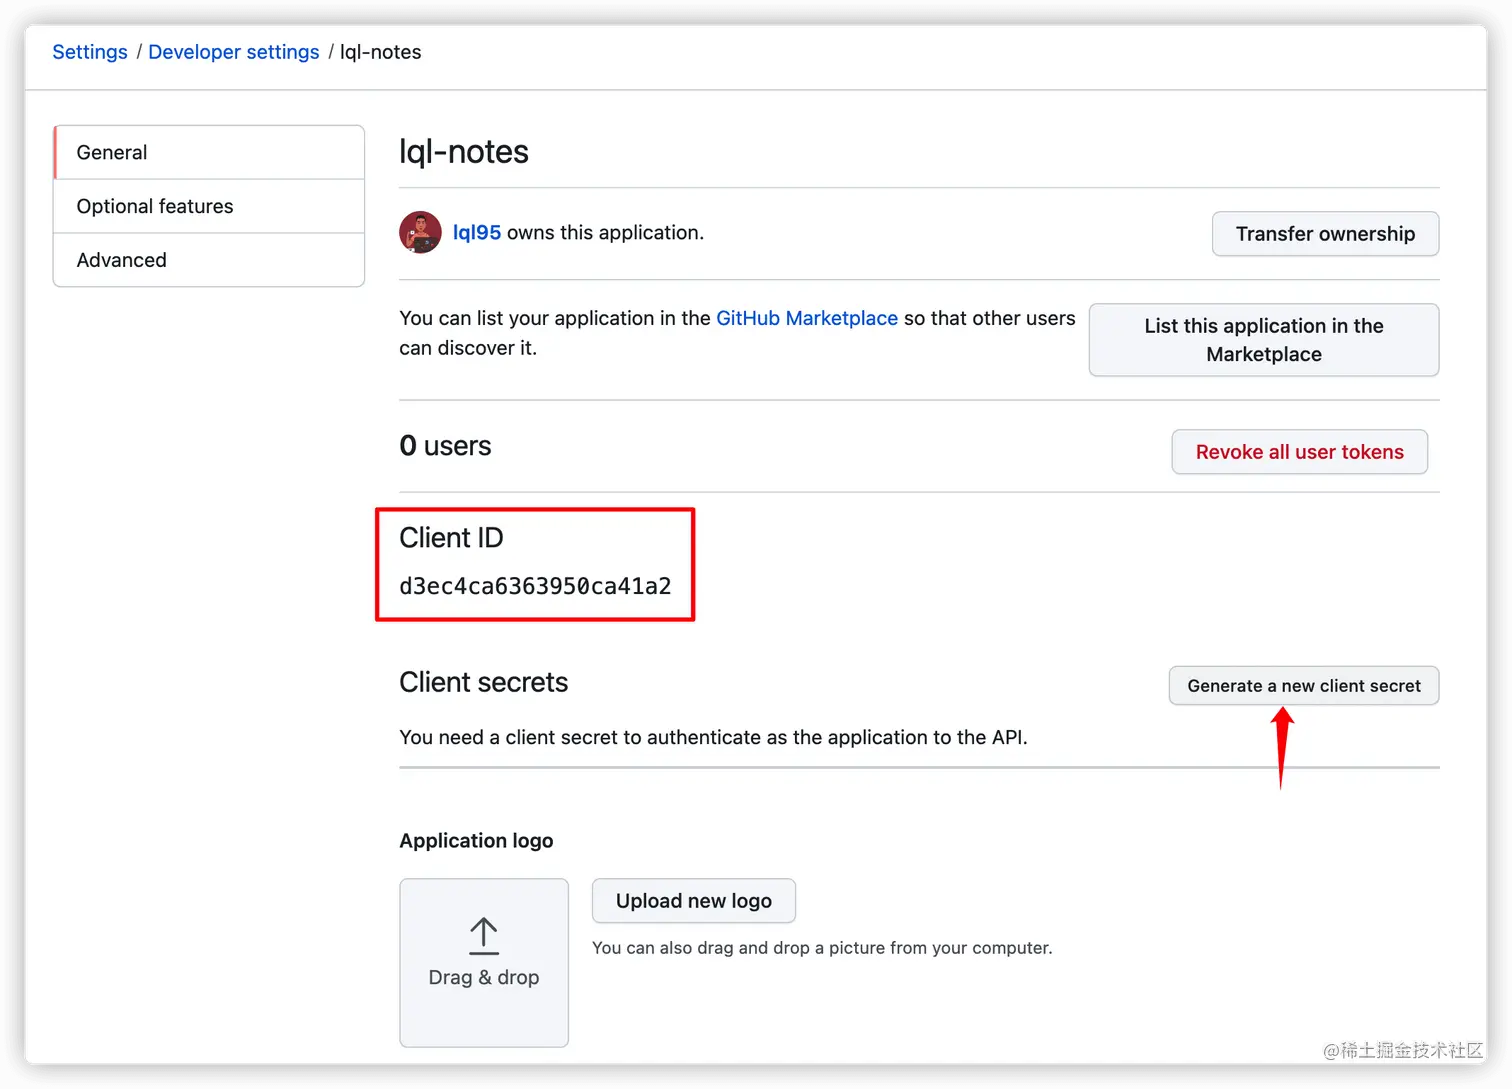Click the Transfer ownership button

pos(1325,234)
